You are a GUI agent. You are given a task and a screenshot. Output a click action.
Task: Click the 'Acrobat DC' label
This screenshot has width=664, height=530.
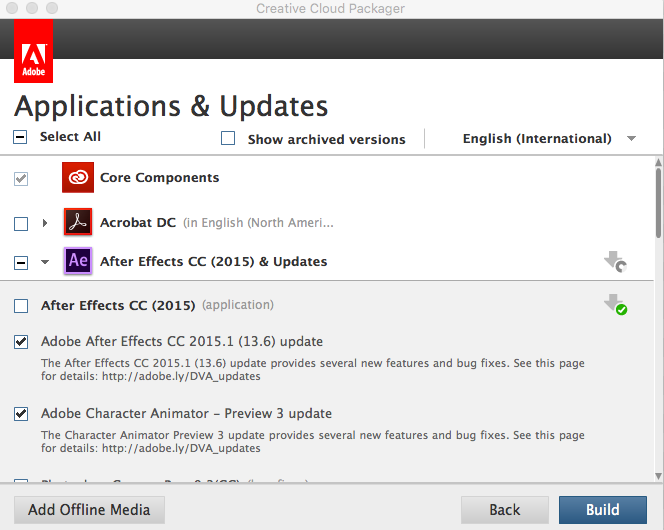[x=138, y=222]
